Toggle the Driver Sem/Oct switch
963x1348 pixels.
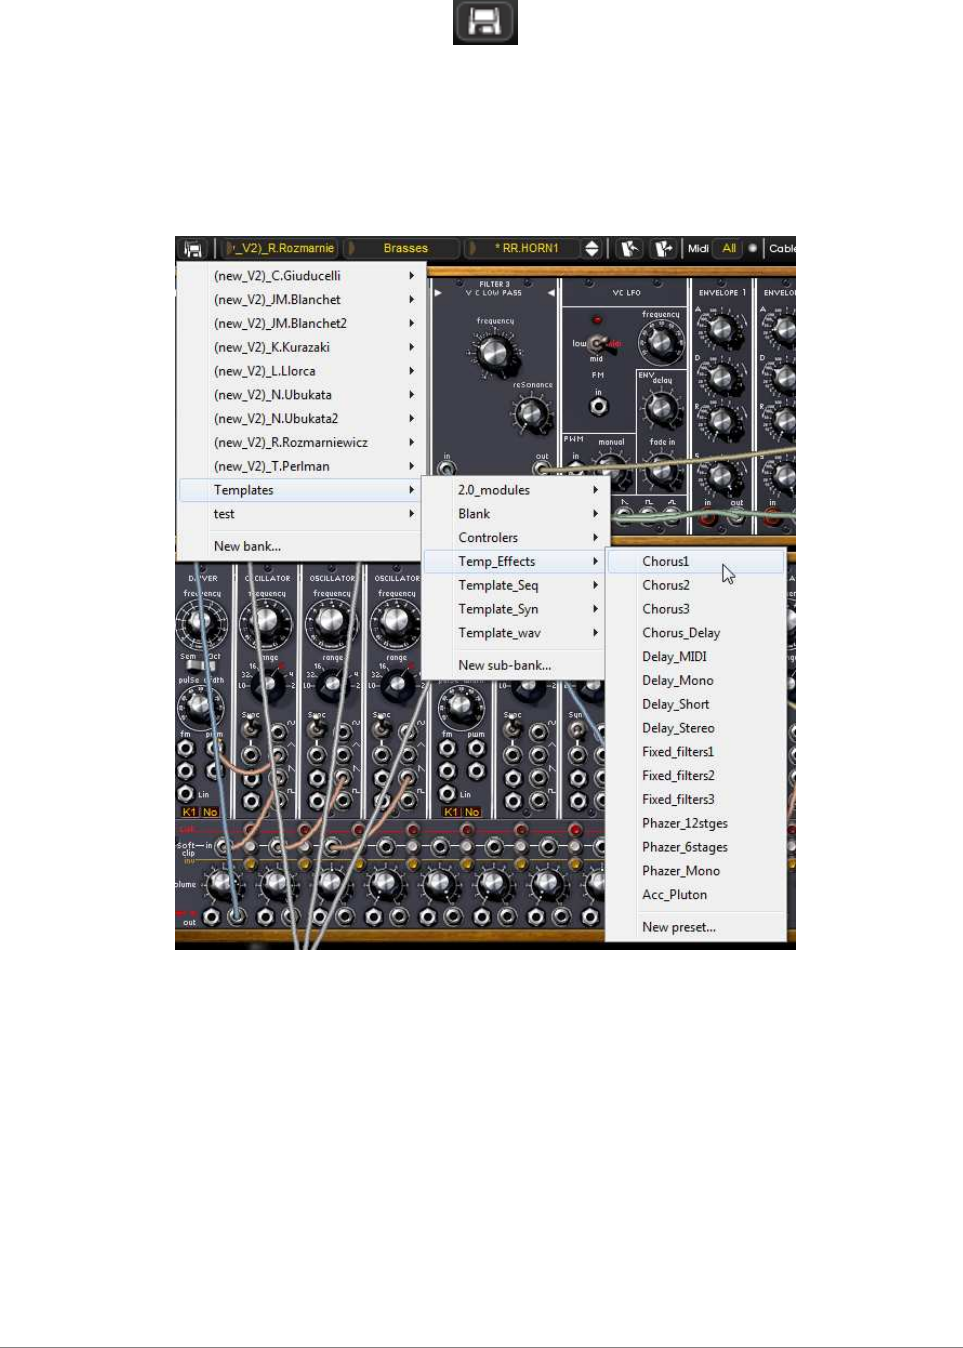[200, 664]
